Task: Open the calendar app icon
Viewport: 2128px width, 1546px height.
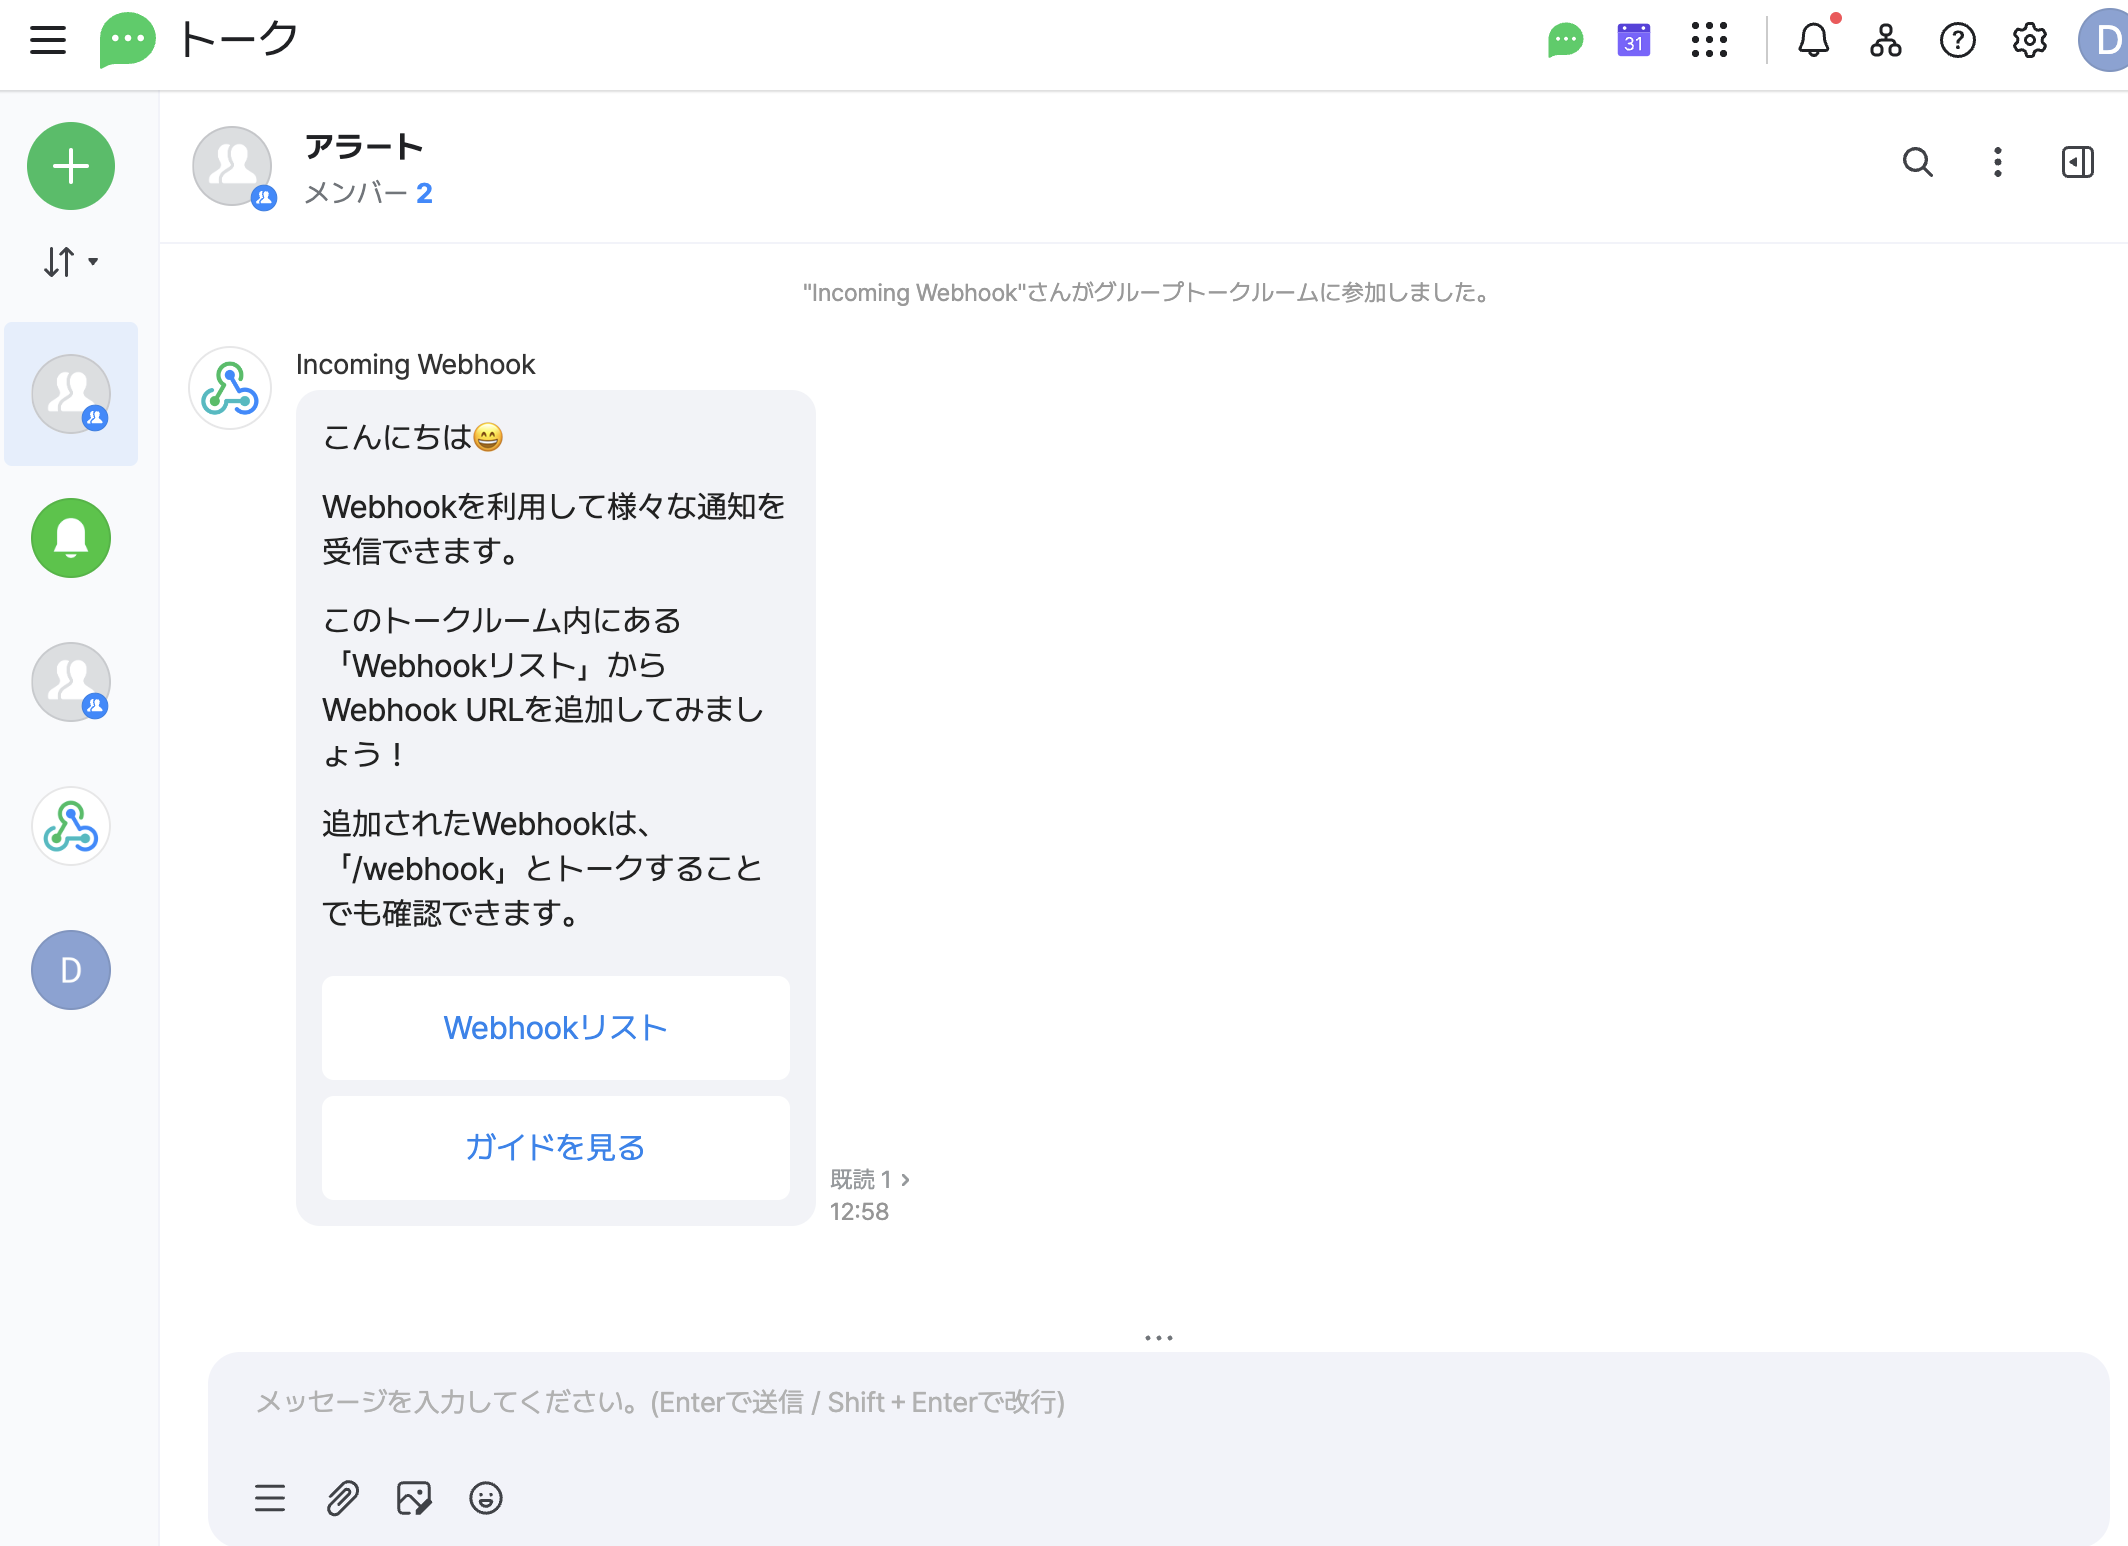Action: (x=1633, y=41)
